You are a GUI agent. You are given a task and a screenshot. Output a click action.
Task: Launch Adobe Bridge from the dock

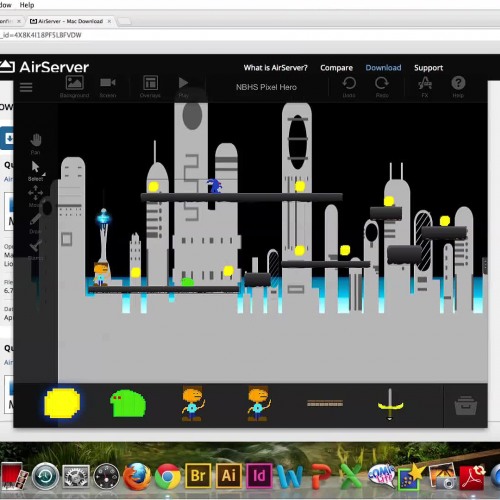tap(198, 476)
